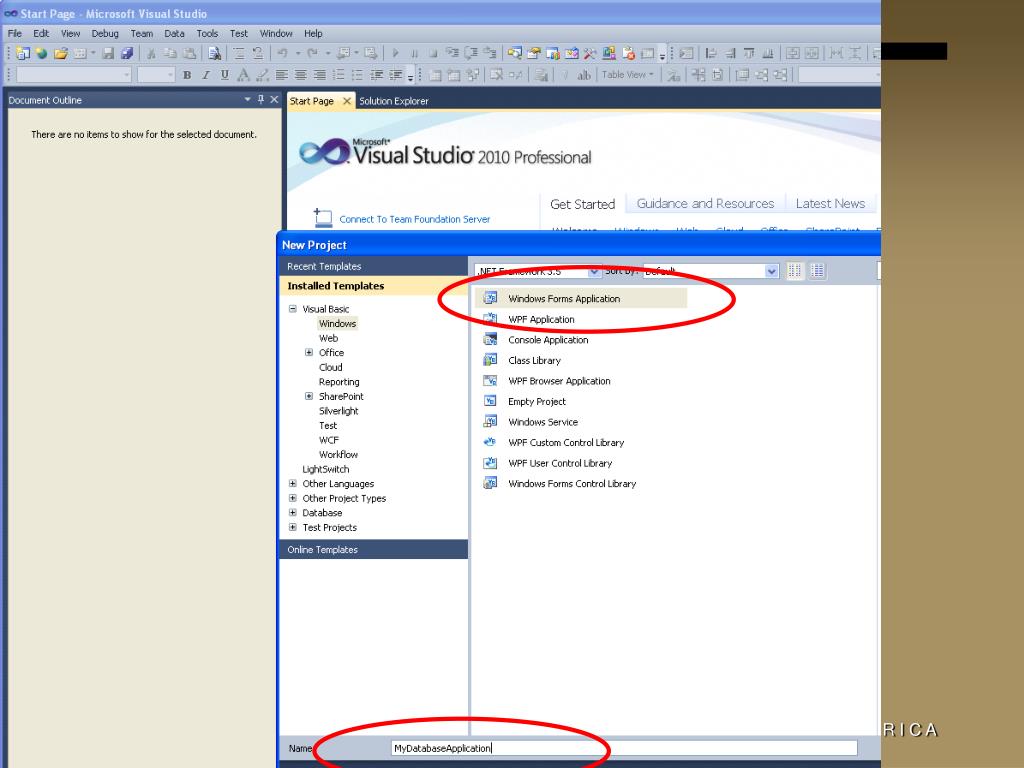Click Connect To Team Foundation Server link
1024x768 pixels.
tap(415, 219)
